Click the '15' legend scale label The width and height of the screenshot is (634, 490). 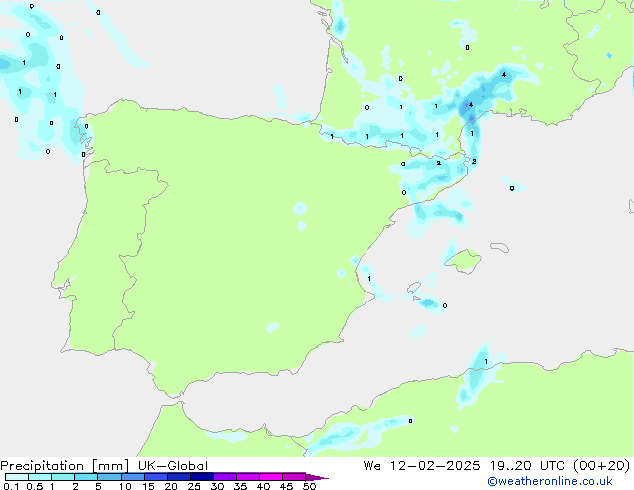click(148, 486)
